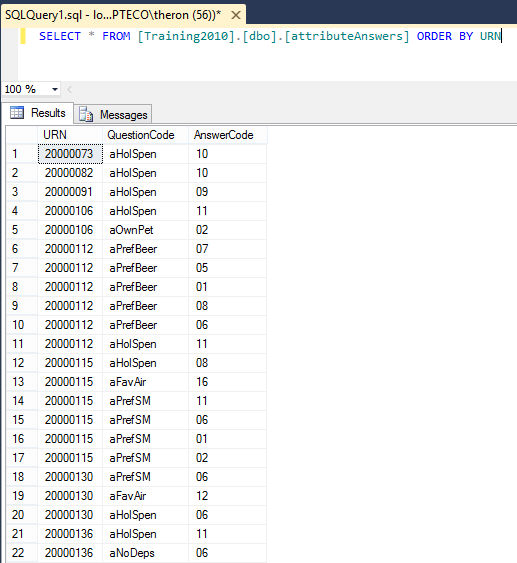
Task: Select AnswerCode 09 in row 3
Action: pyautogui.click(x=228, y=192)
